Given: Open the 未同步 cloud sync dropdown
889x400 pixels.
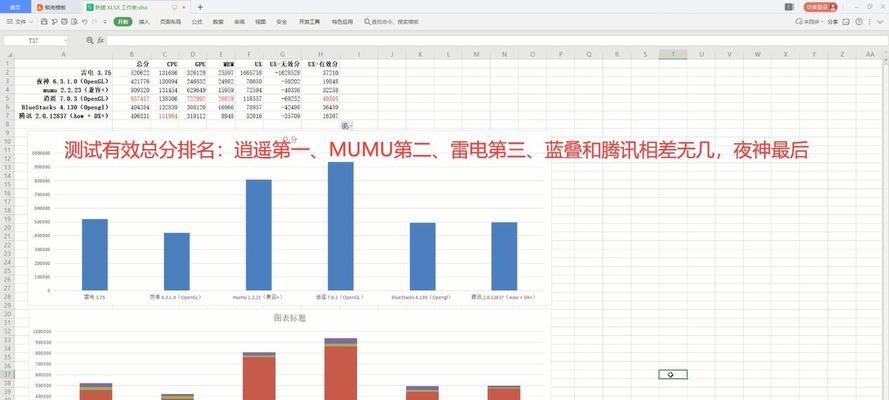Looking at the screenshot, I should coord(808,22).
